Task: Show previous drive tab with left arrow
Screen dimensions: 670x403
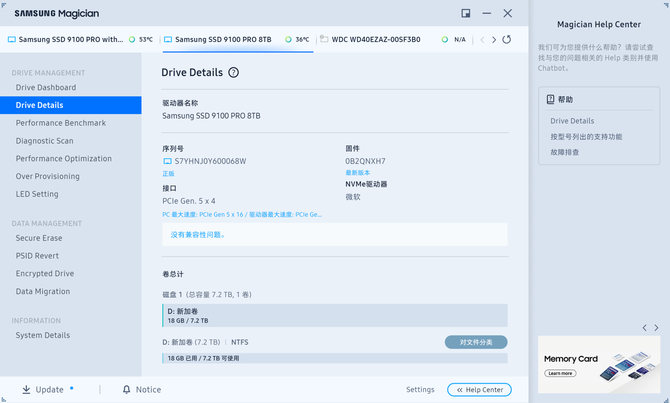Action: point(482,39)
